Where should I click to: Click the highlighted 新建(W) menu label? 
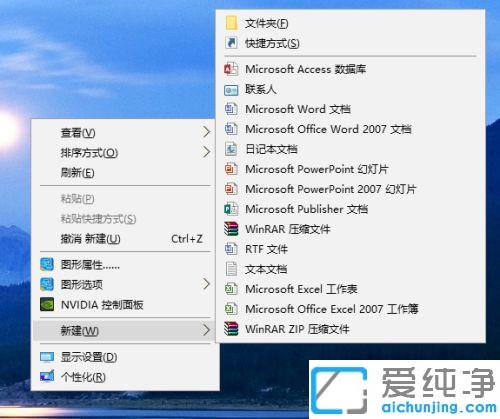click(x=80, y=331)
